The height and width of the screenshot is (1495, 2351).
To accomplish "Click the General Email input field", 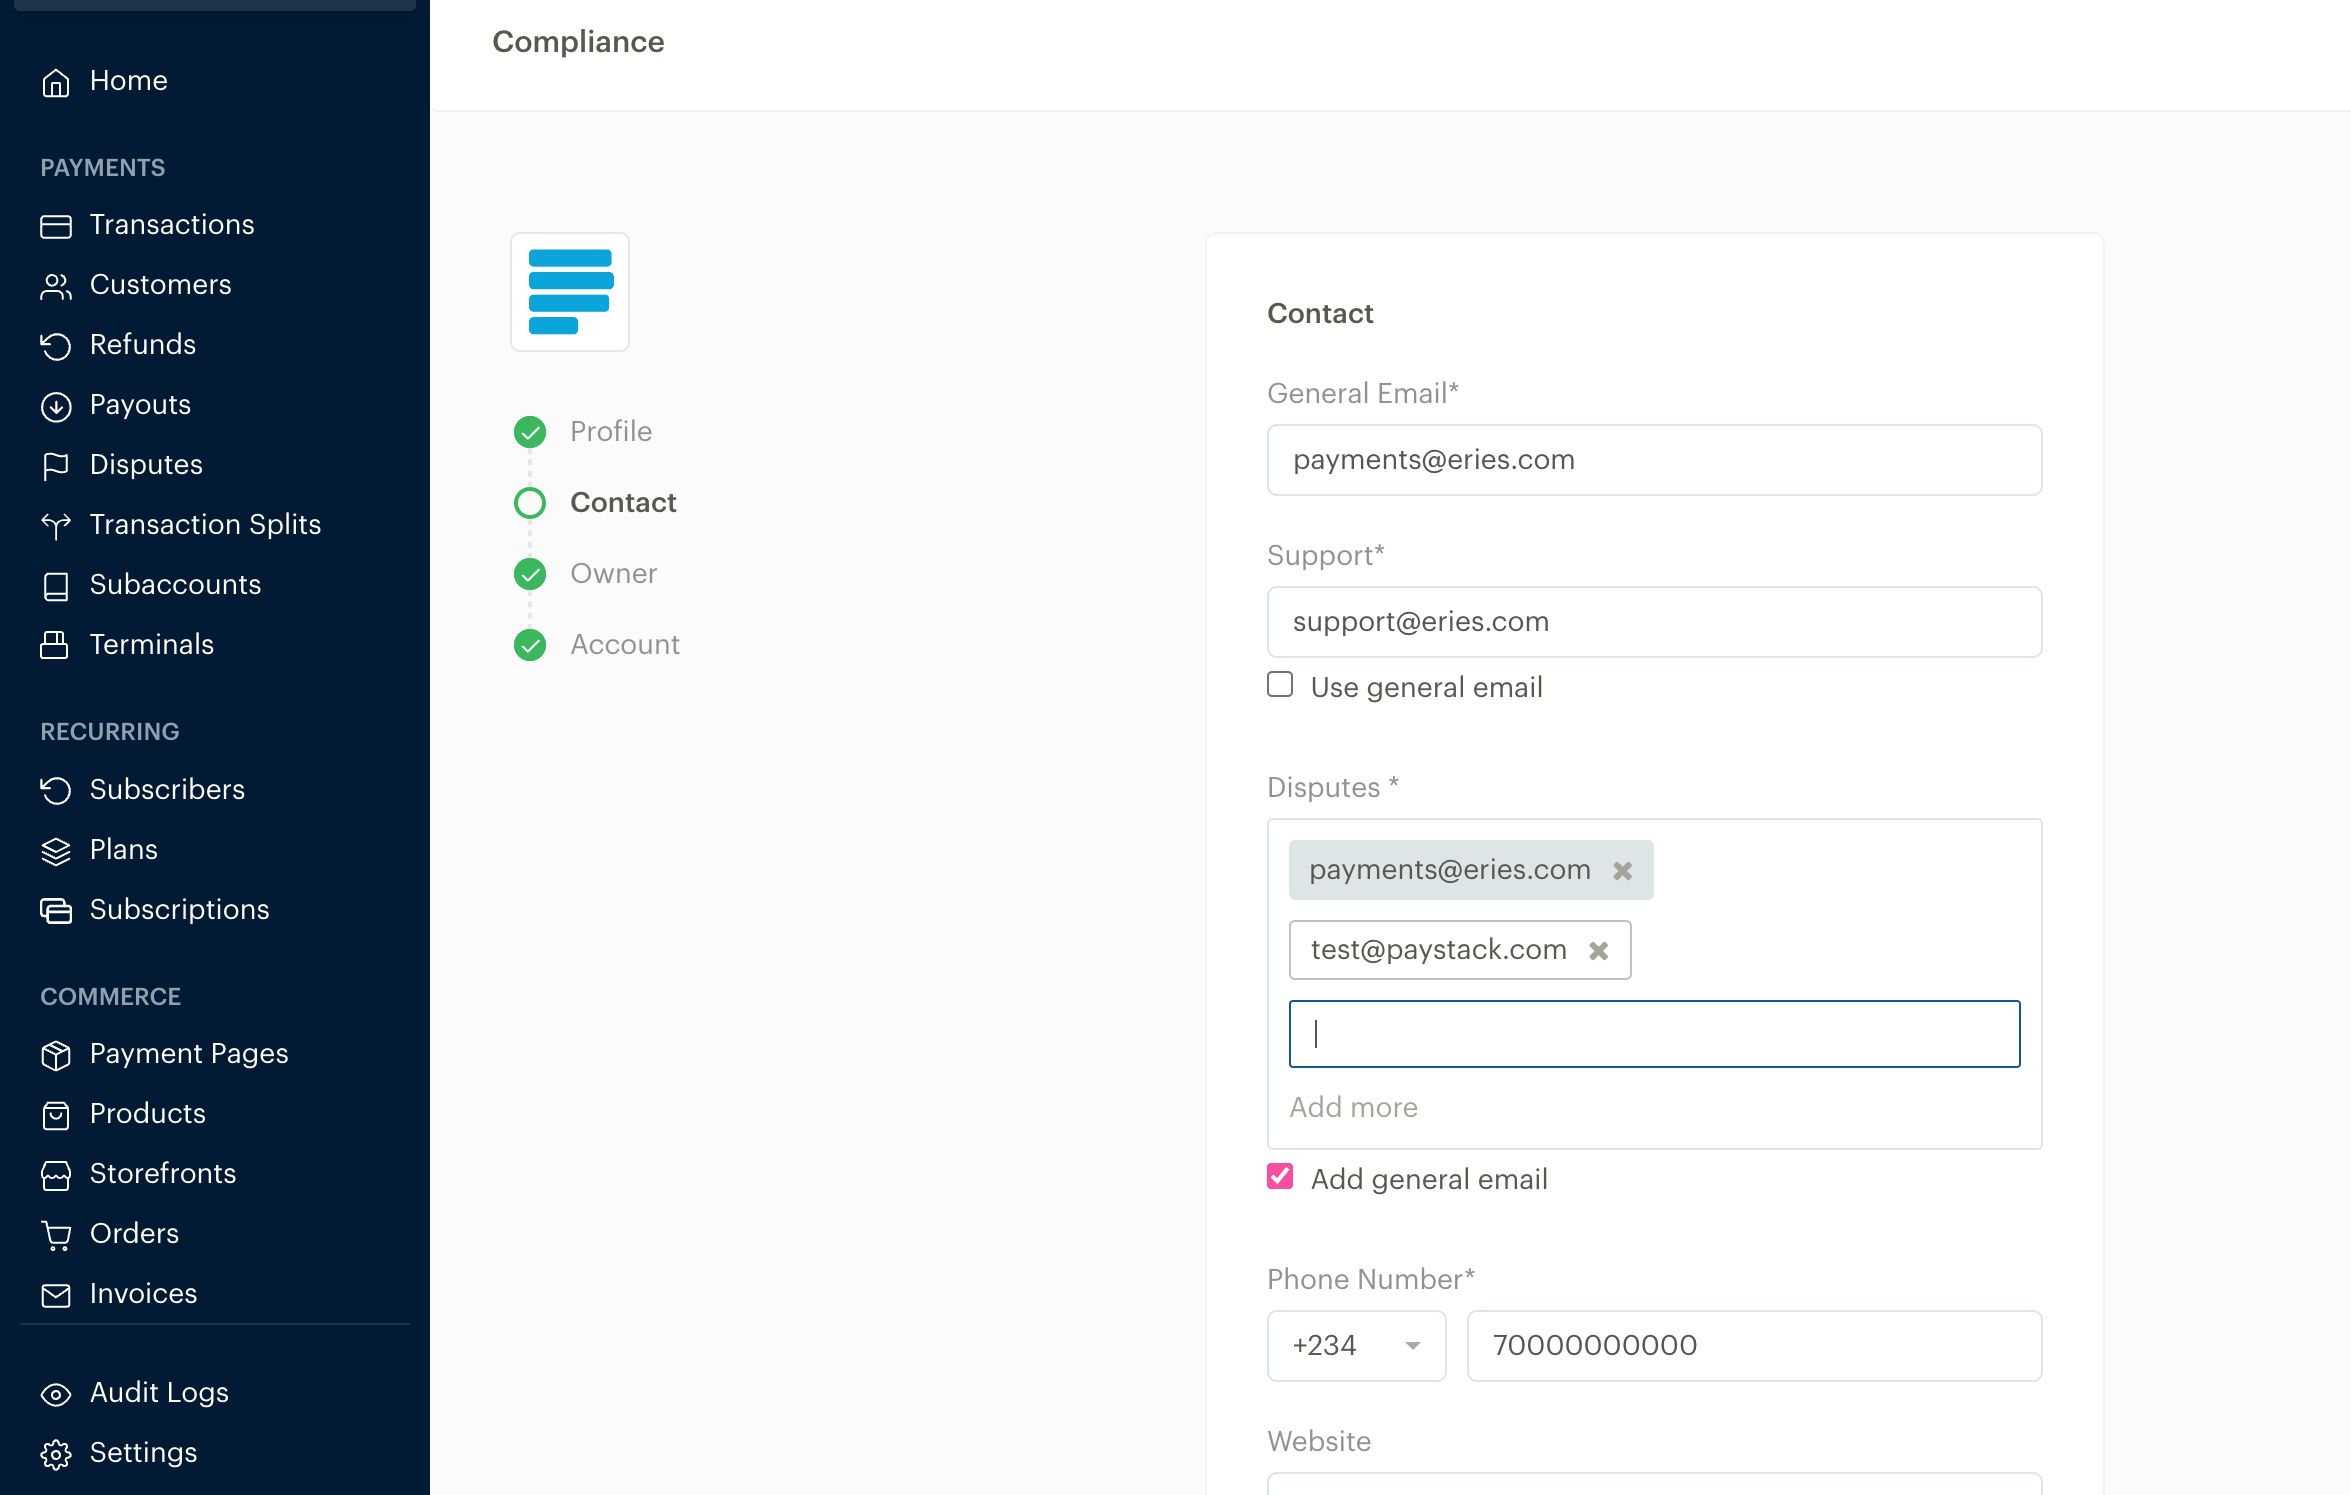I will pos(1654,458).
